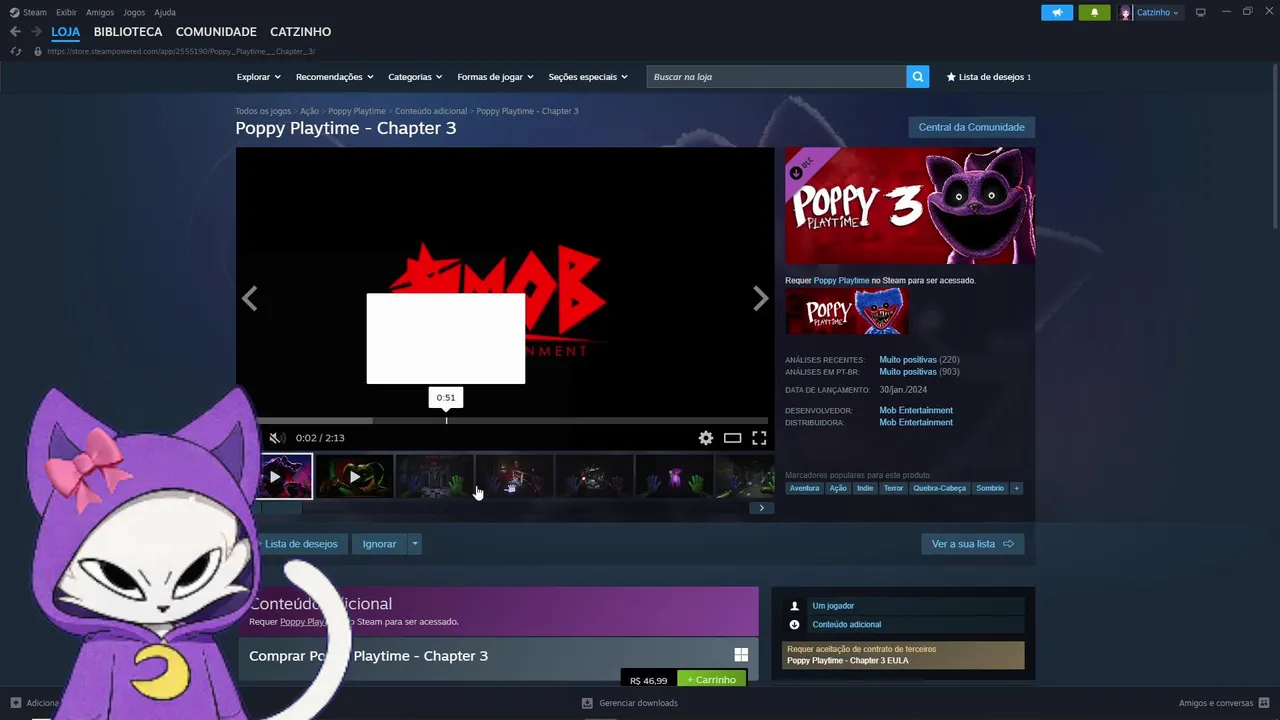Toggle theater mode on the video
The image size is (1280, 720).
[x=733, y=438]
